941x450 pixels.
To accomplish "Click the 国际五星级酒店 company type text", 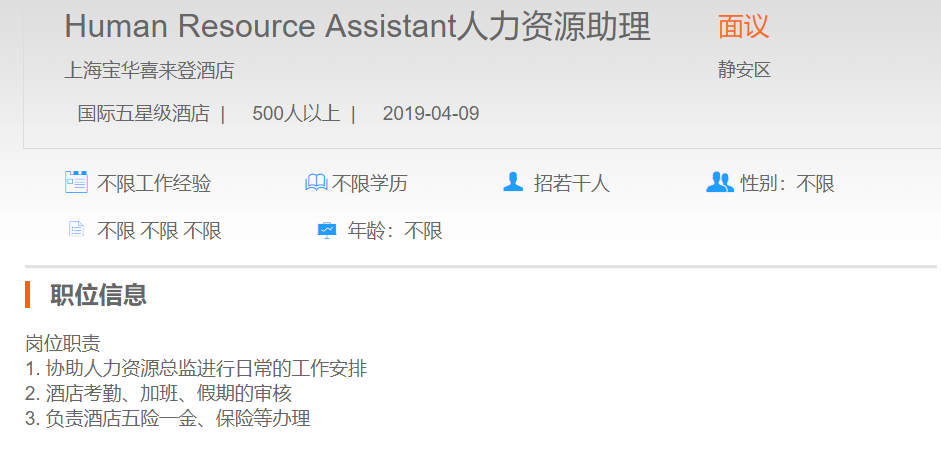I will 143,113.
